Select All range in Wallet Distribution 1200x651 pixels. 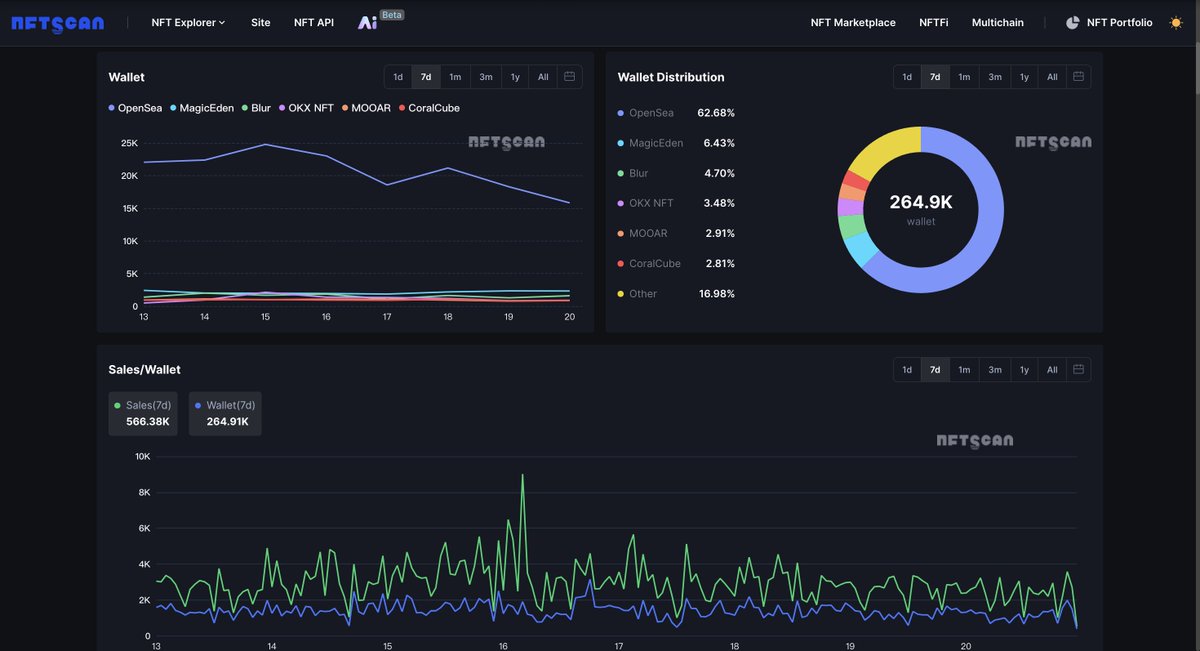(x=1052, y=77)
